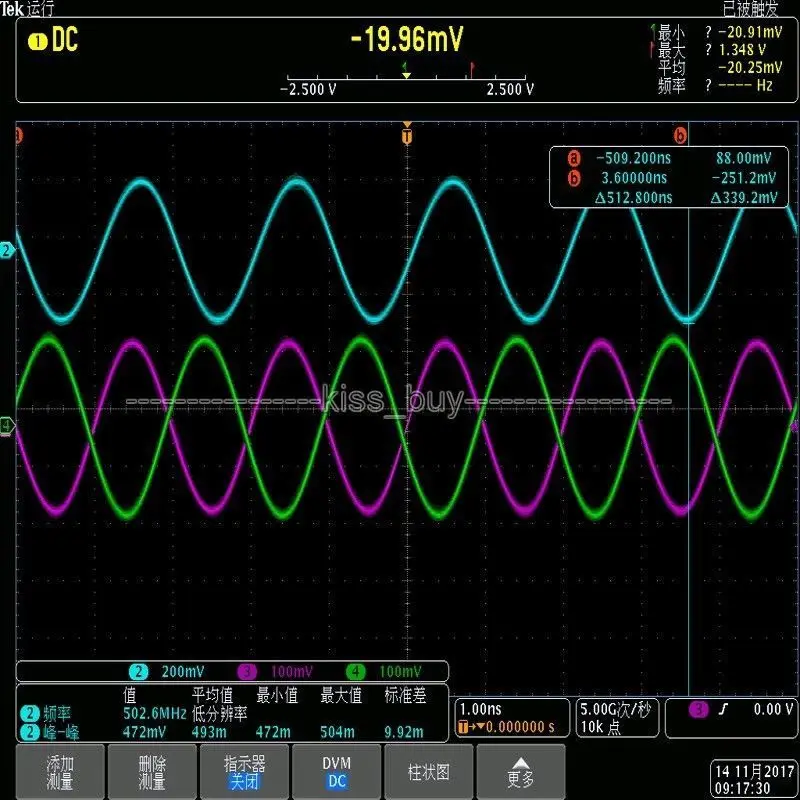Click the green minimum flag on DVM scale
Viewport: 800px width, 800px height.
coord(405,67)
